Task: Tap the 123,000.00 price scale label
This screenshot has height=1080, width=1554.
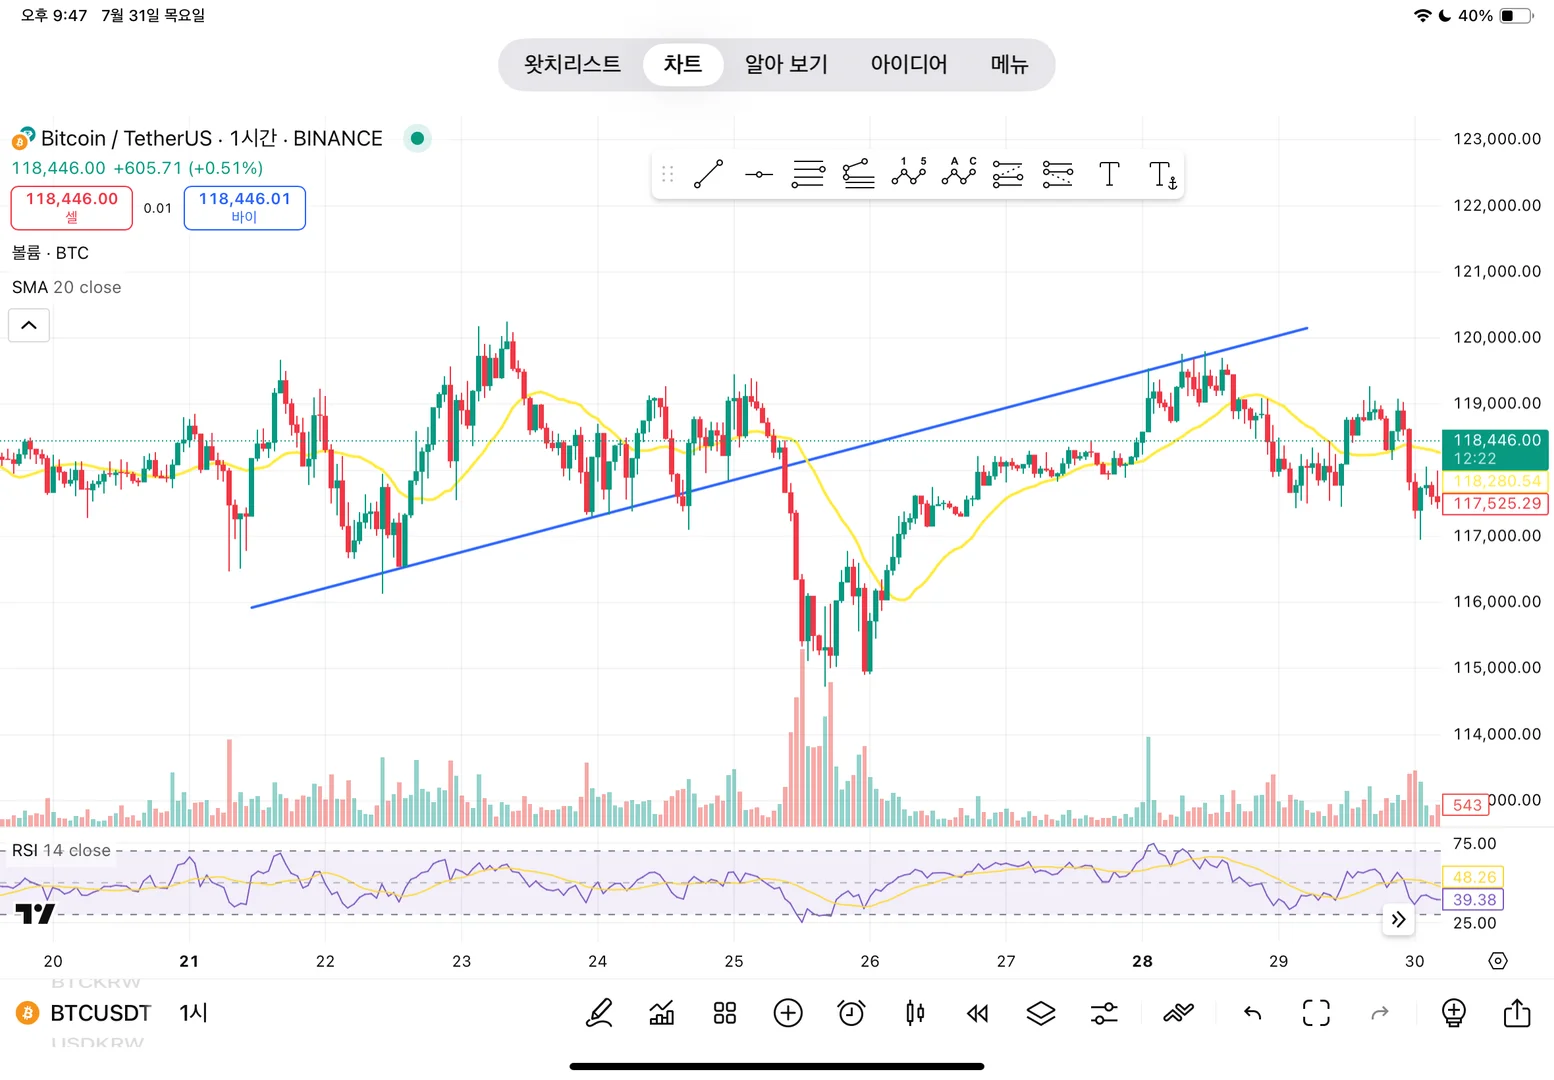Action: pyautogui.click(x=1497, y=139)
